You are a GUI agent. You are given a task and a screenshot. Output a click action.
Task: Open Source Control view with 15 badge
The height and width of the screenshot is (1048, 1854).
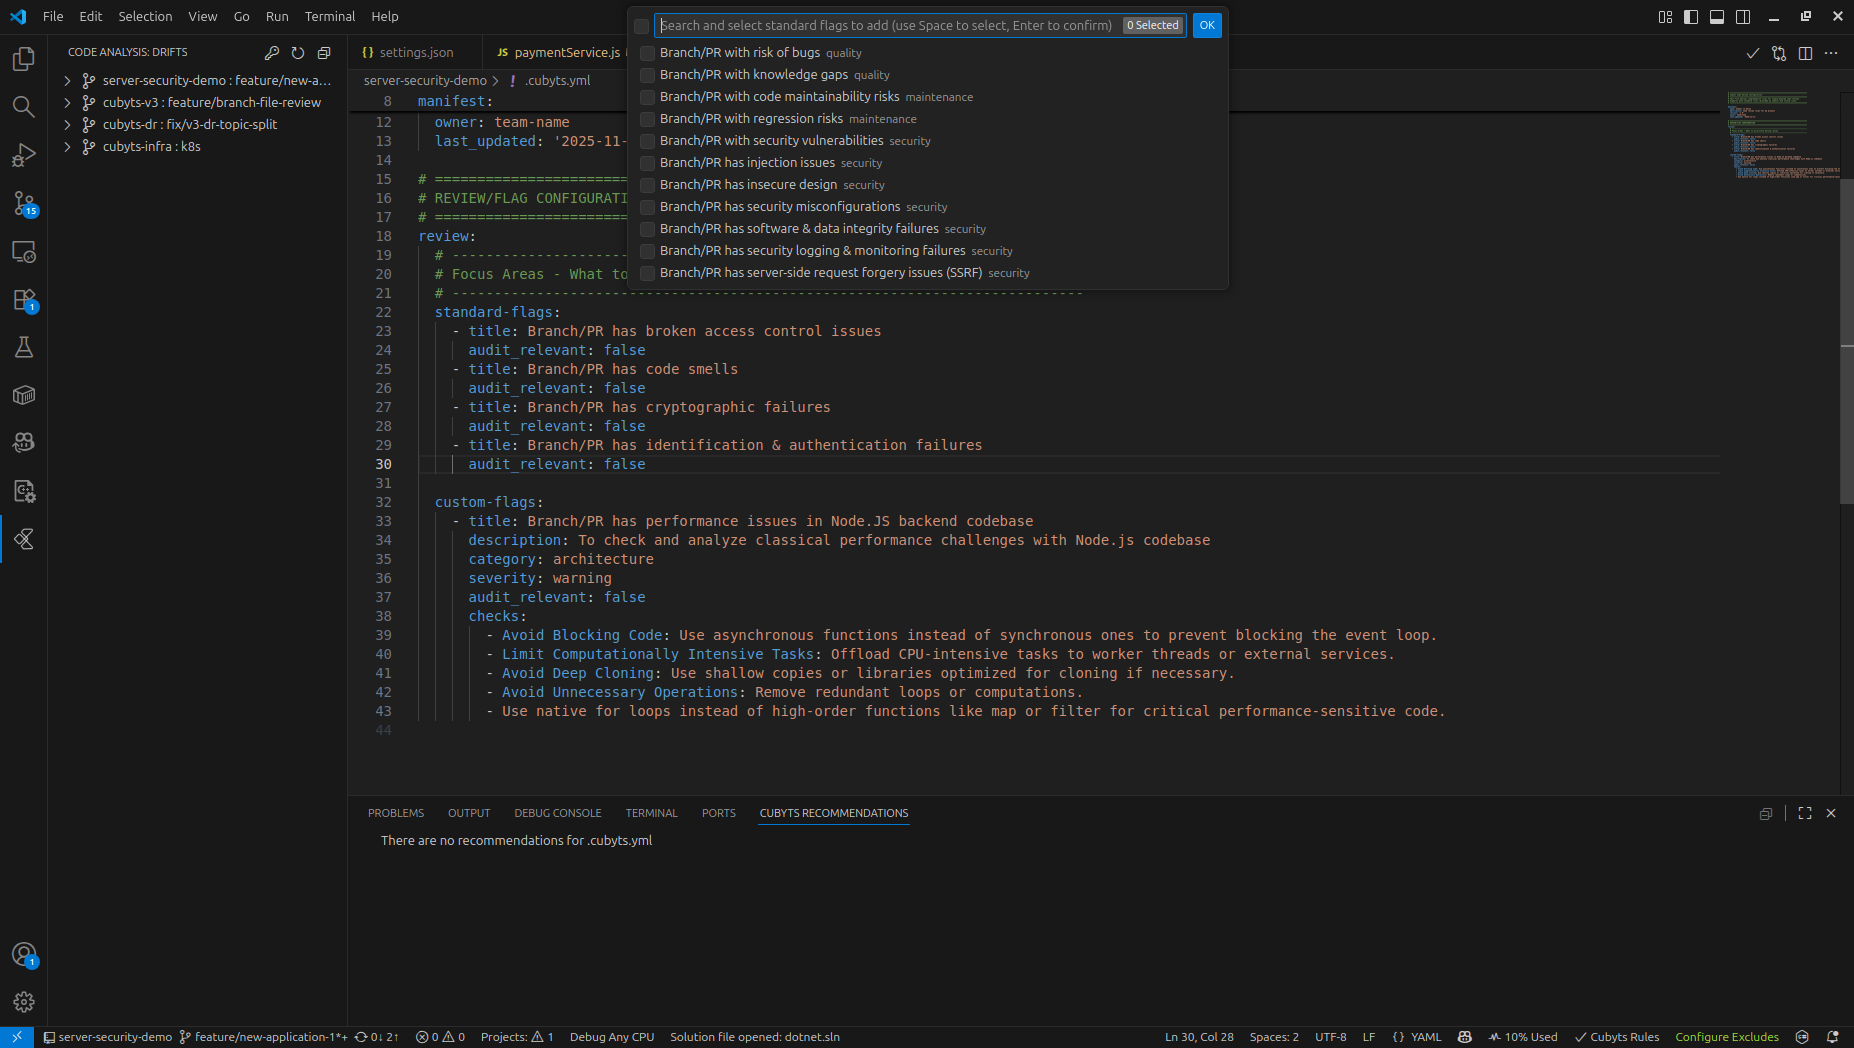24,203
